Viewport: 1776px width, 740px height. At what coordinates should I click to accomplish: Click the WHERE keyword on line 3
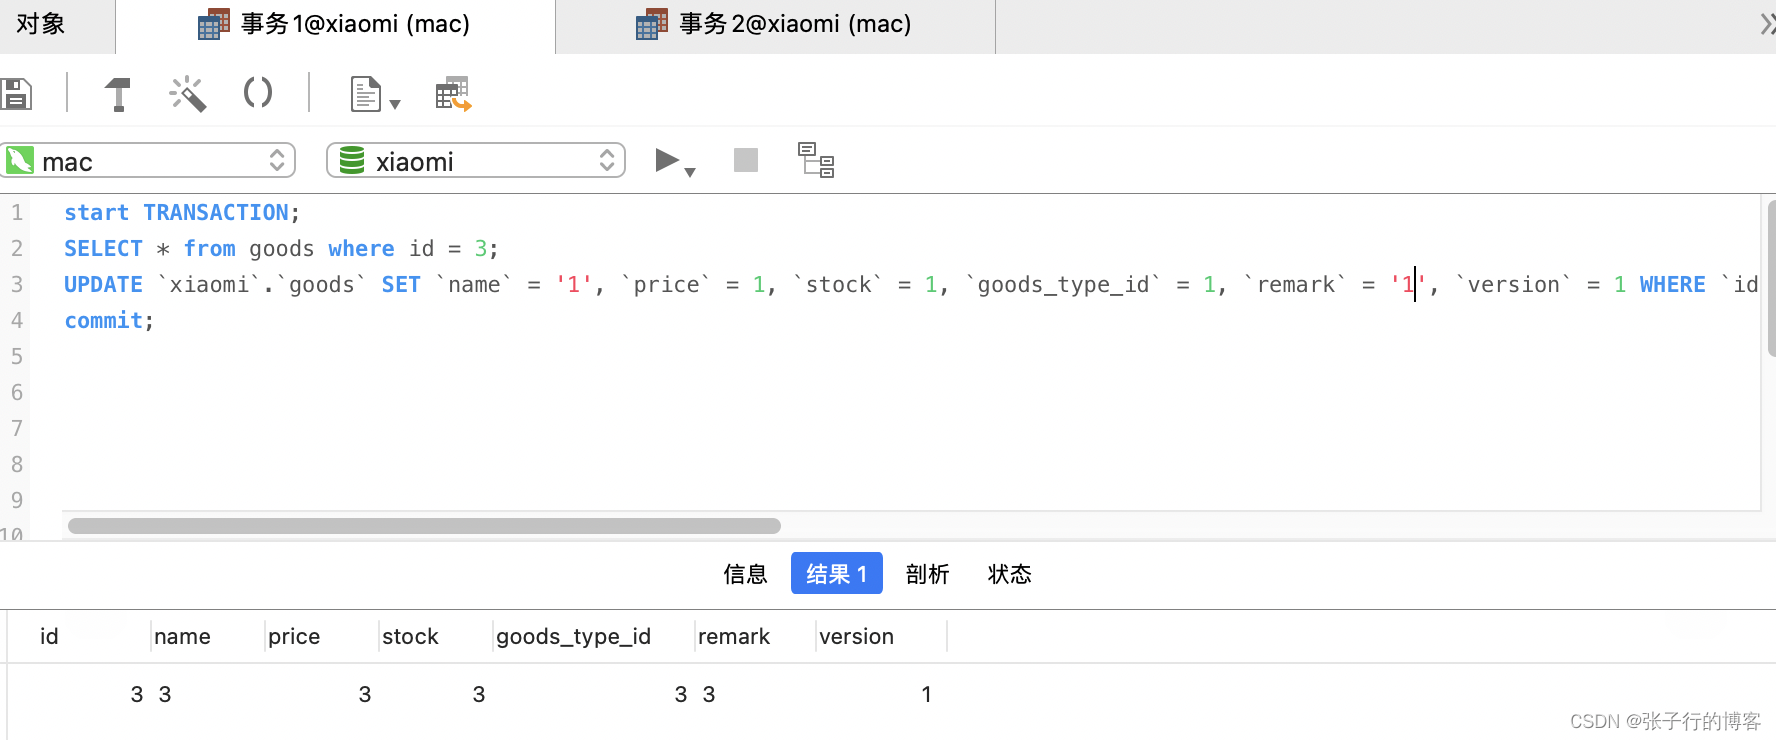(1672, 285)
